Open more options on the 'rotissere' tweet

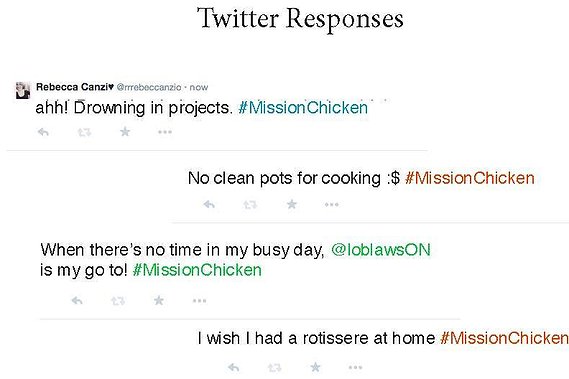point(355,368)
